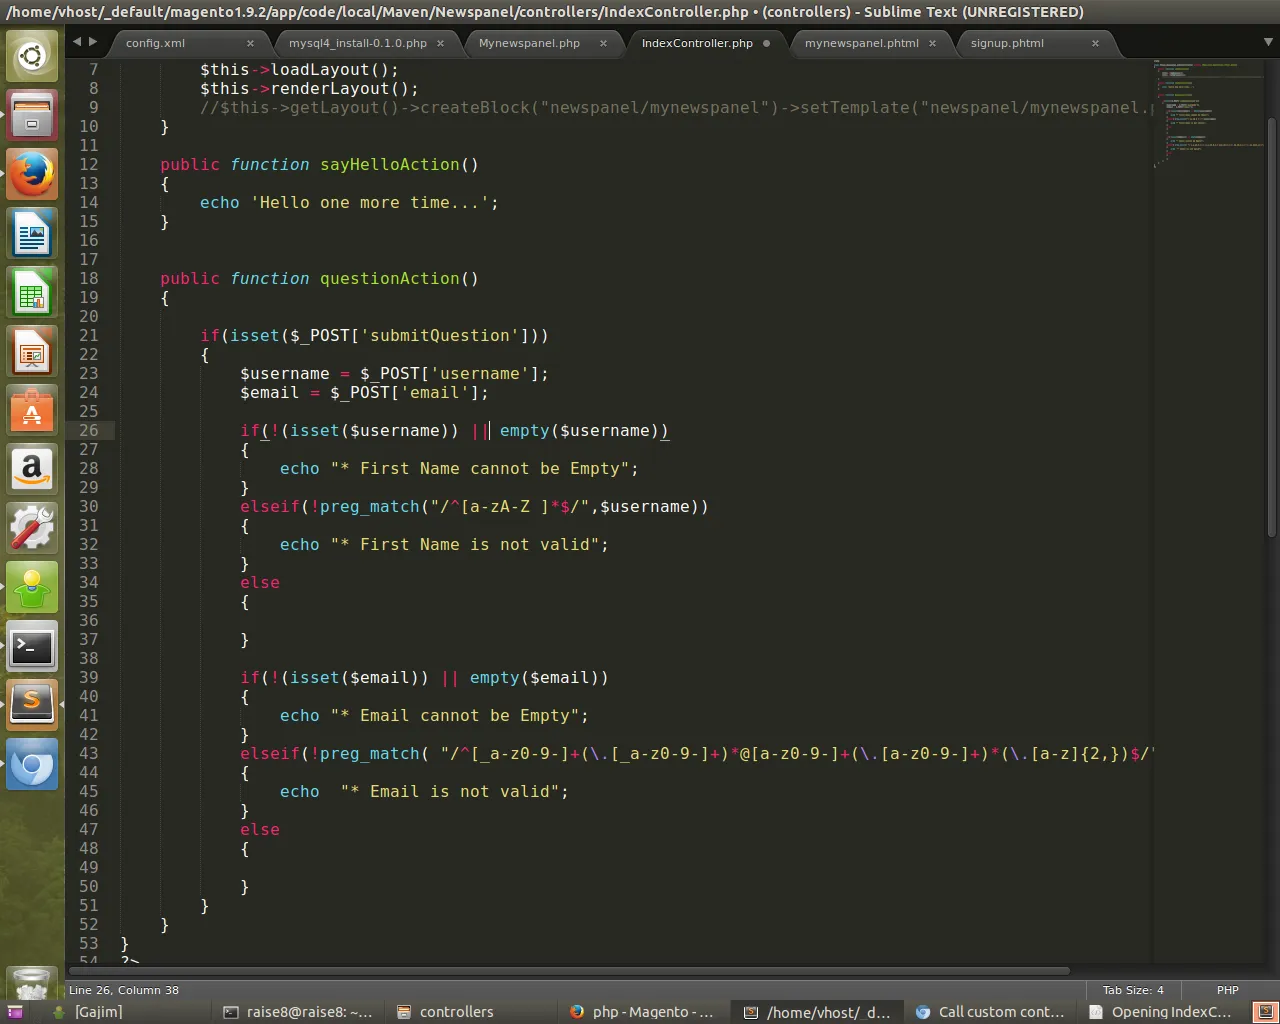Close the mysql4_install-0.1.0.php tab

[x=440, y=43]
